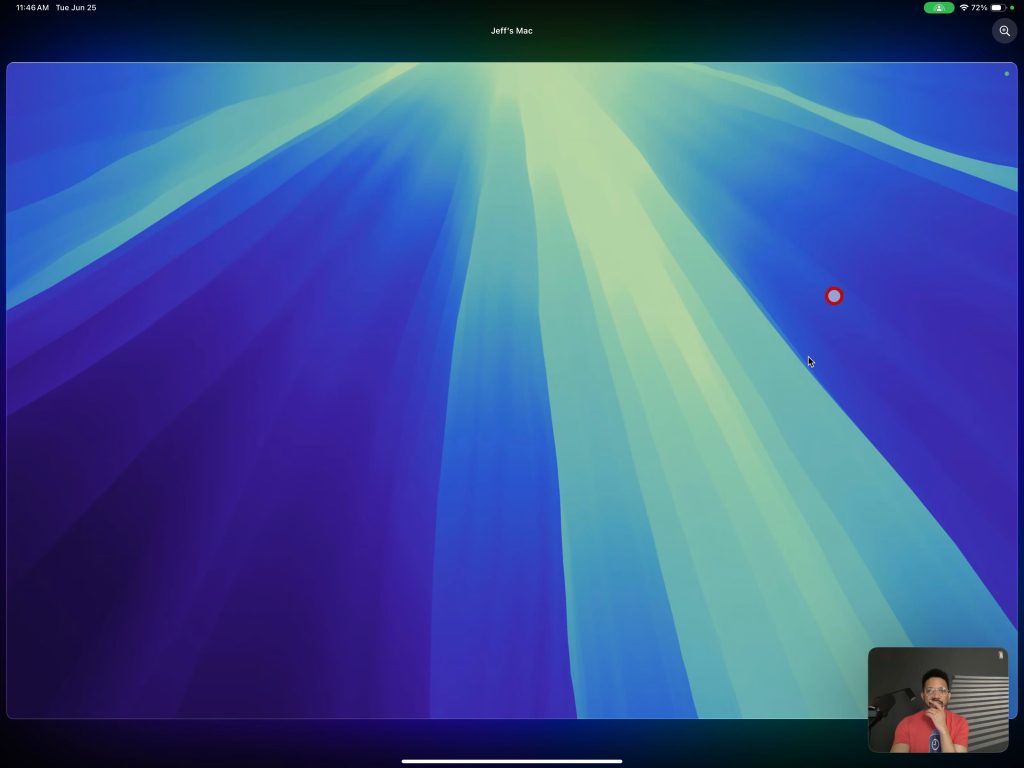Viewport: 1024px width, 768px height.
Task: Tap the battery icon in status bar
Action: (x=997, y=8)
